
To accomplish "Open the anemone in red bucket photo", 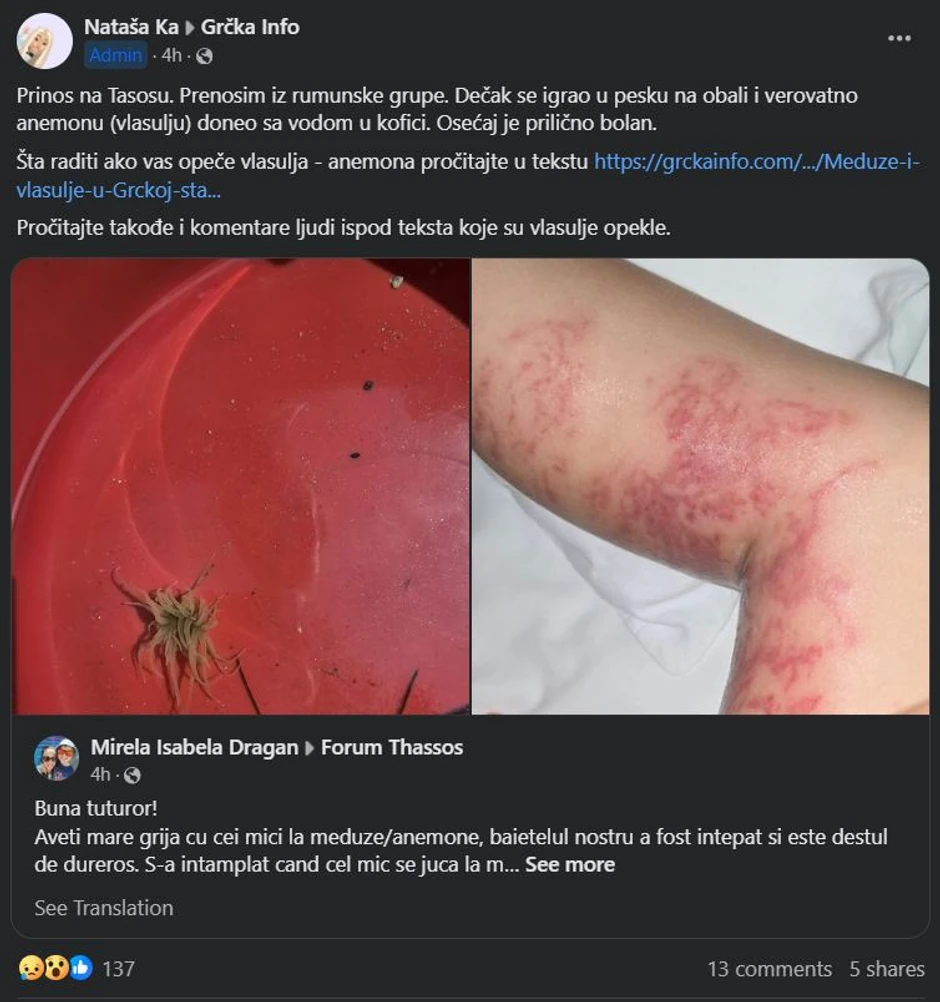I will (241, 486).
